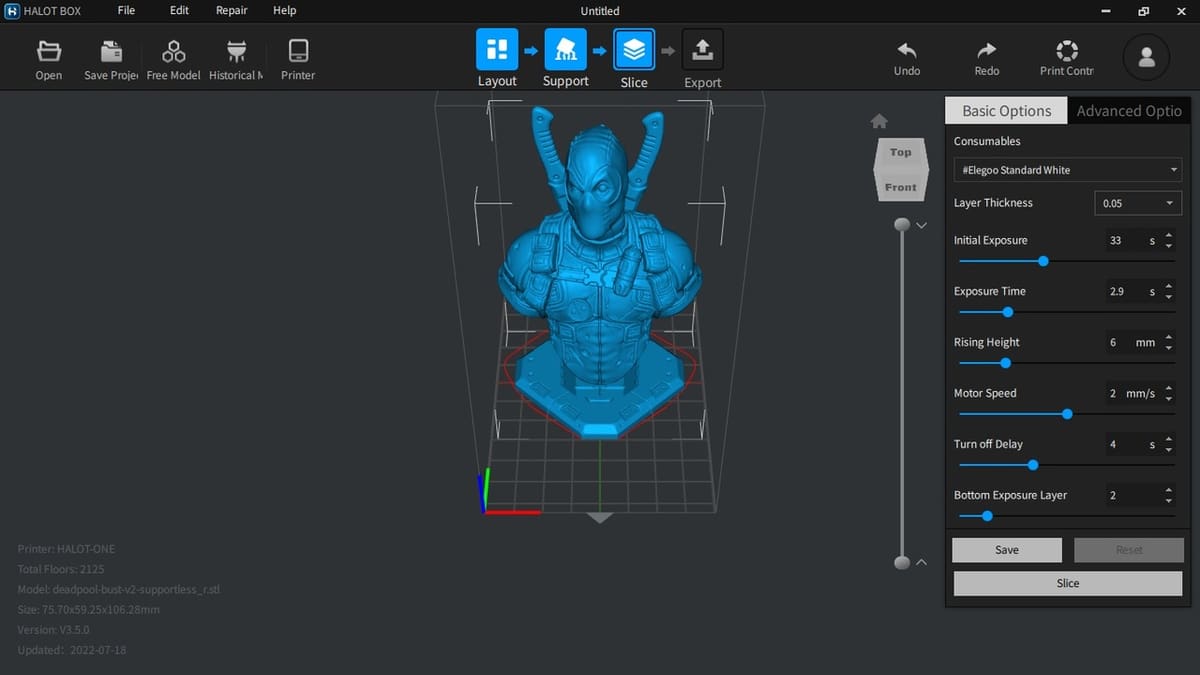
Task: Click the Printer toolbar icon
Action: (x=298, y=60)
